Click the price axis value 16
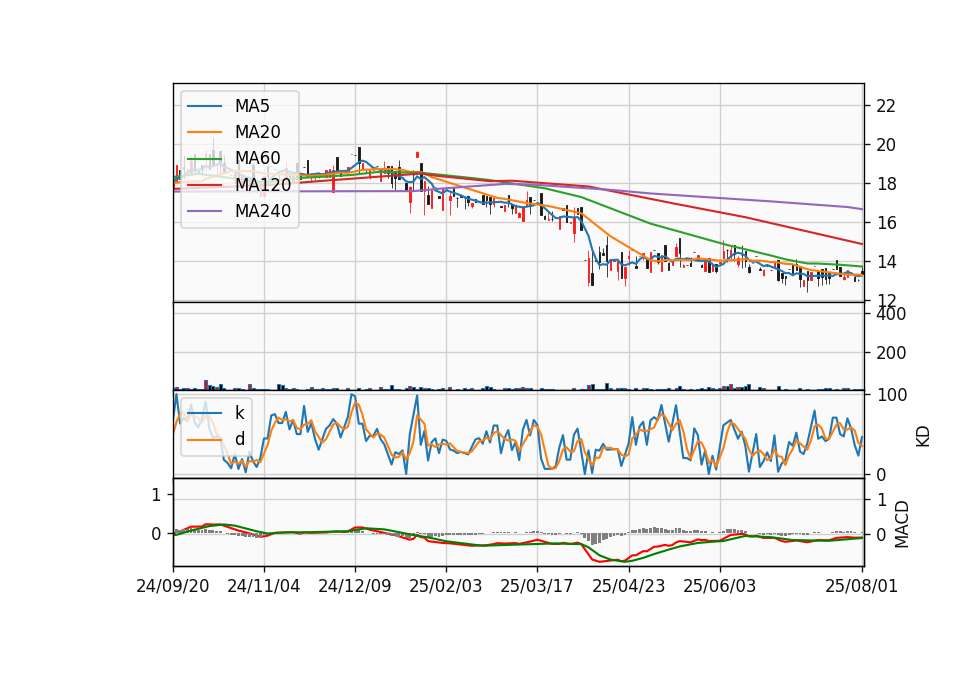The width and height of the screenshot is (960, 690). (886, 223)
